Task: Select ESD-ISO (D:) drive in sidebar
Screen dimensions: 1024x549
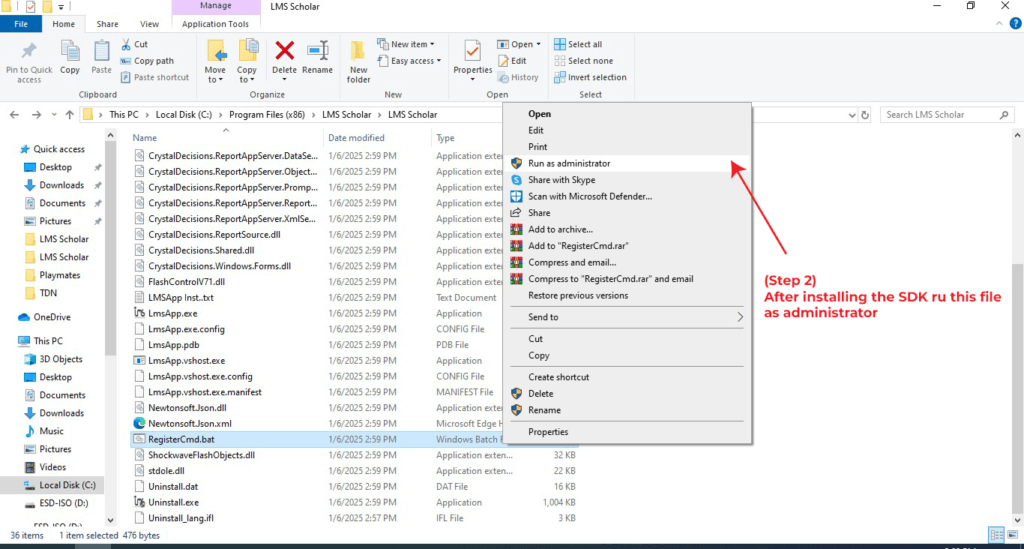Action: click(x=63, y=503)
